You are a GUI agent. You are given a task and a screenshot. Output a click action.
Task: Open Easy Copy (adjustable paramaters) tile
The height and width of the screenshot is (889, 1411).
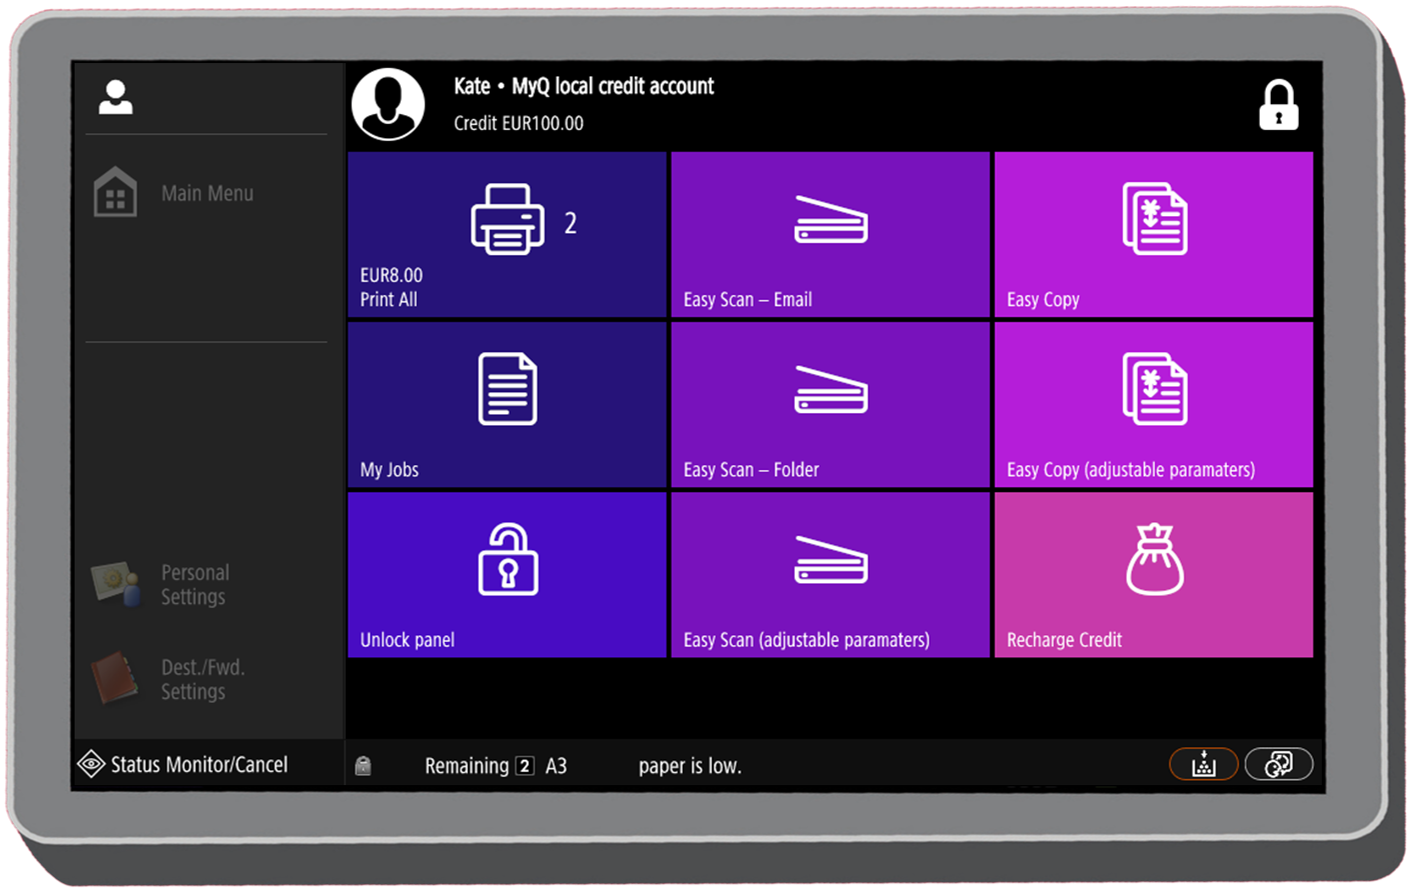(x=1153, y=405)
